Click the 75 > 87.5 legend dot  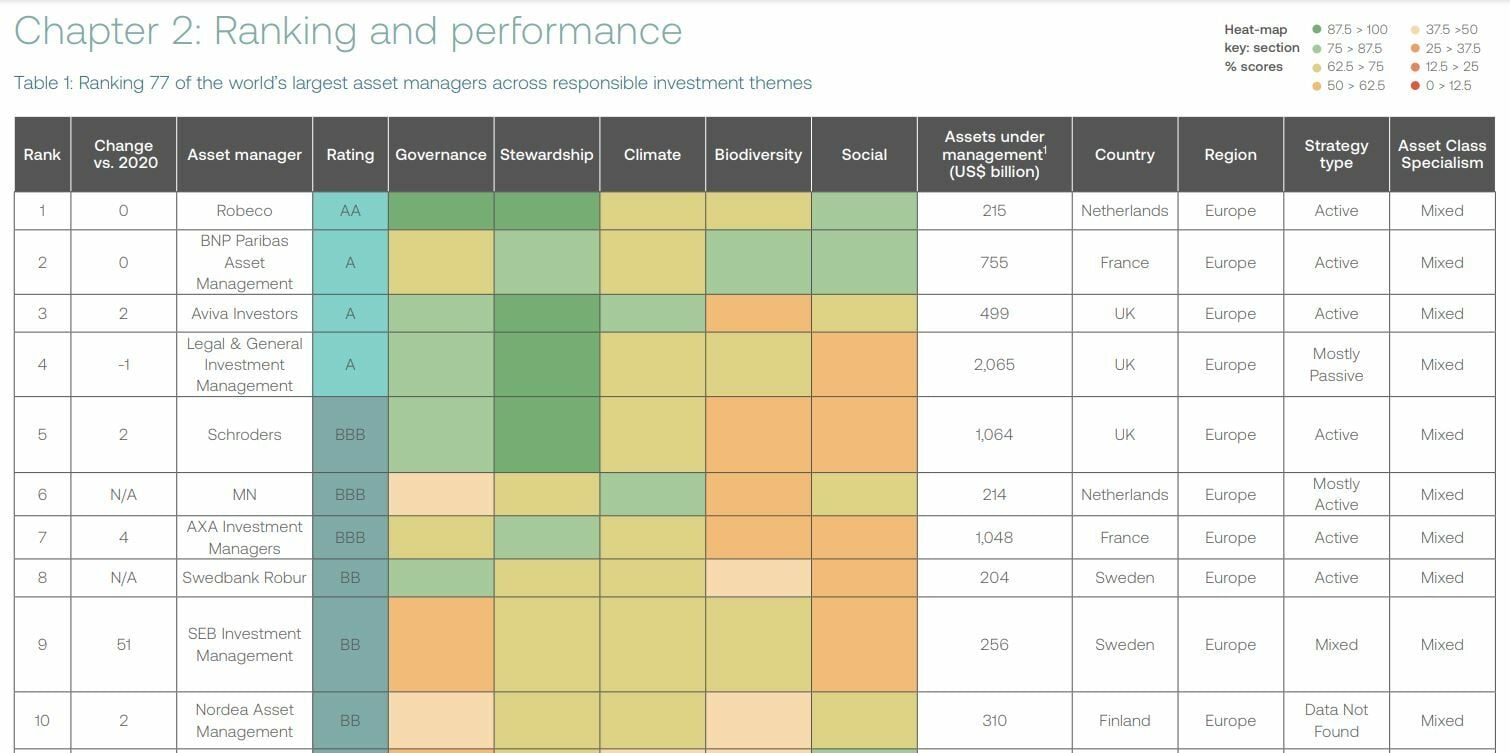click(x=1317, y=48)
